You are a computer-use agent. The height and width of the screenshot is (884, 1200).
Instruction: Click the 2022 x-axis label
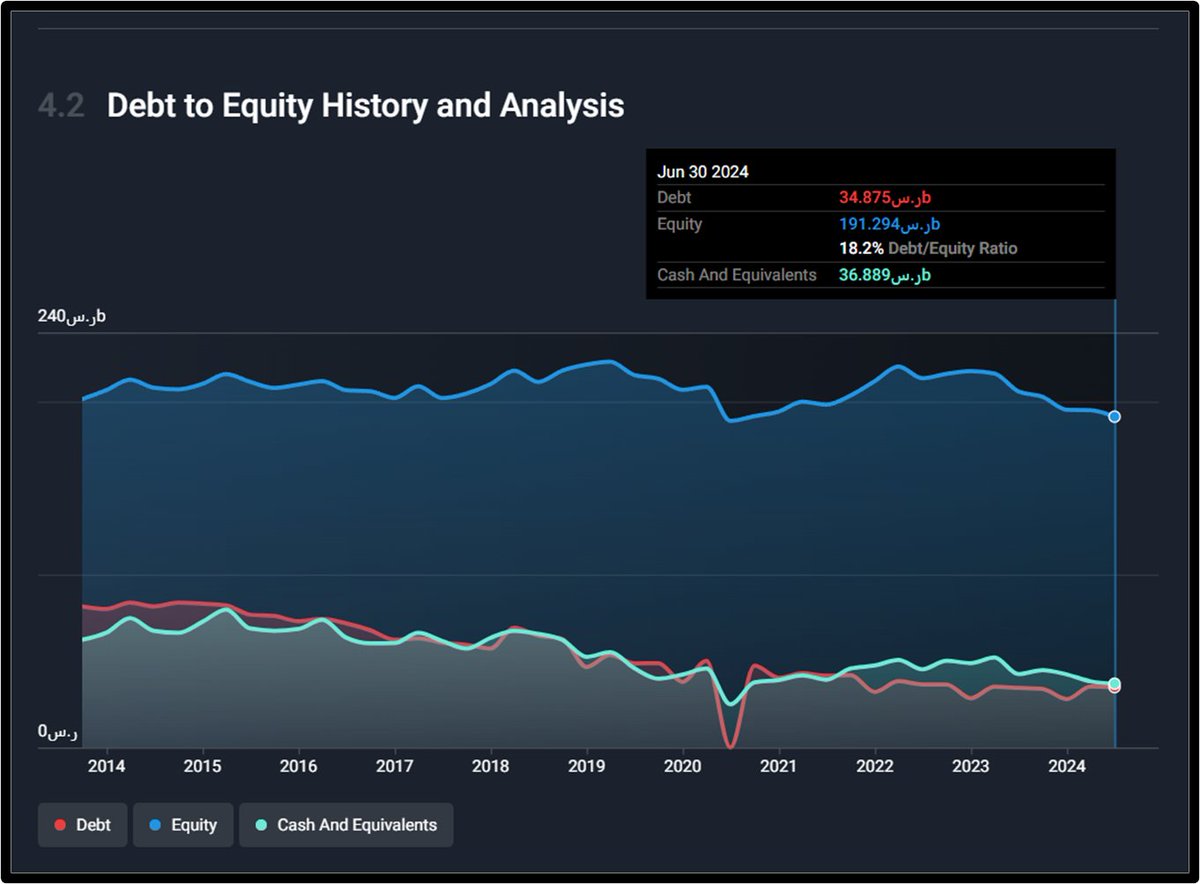875,766
